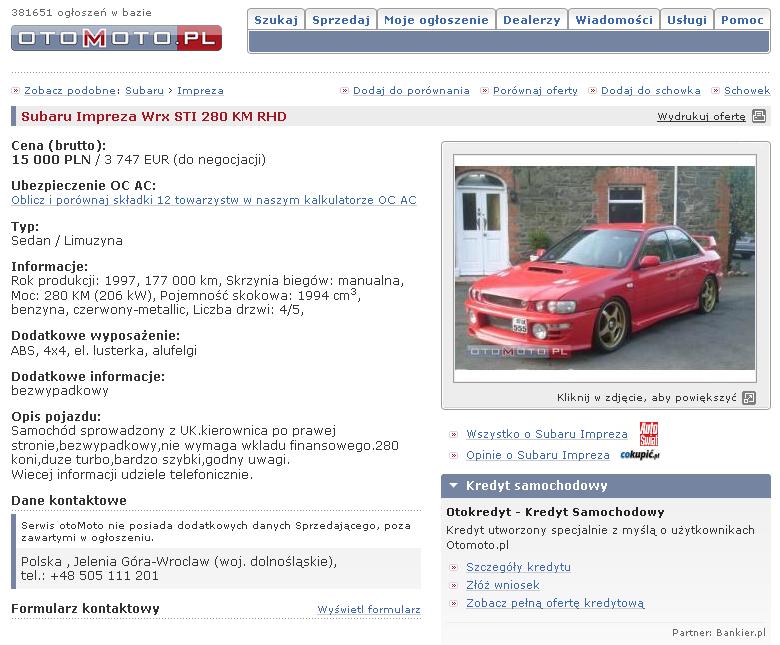780x645 pixels.
Task: Add the offer via Dodaj do schowka
Action: pyautogui.click(x=650, y=91)
